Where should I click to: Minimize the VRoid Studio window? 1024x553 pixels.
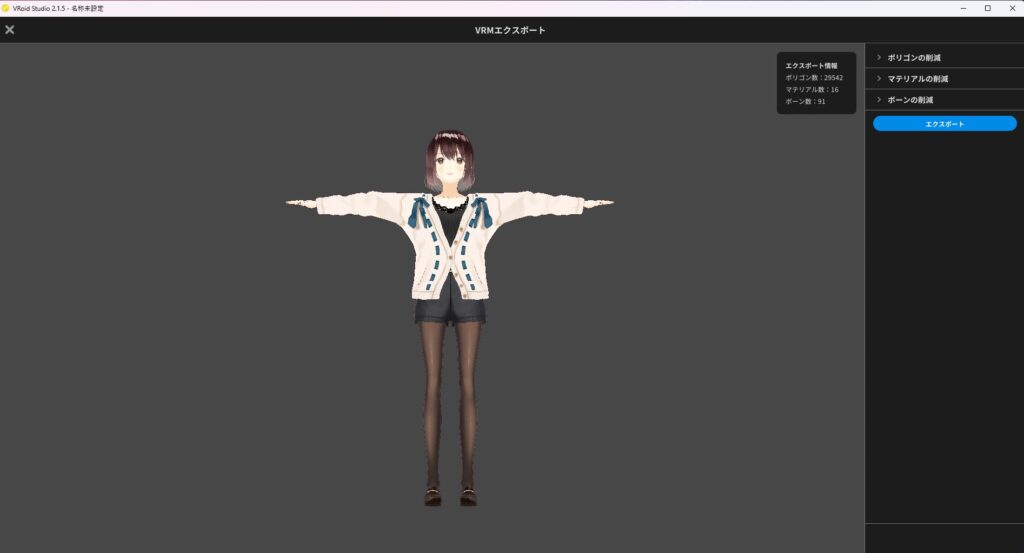tap(961, 8)
